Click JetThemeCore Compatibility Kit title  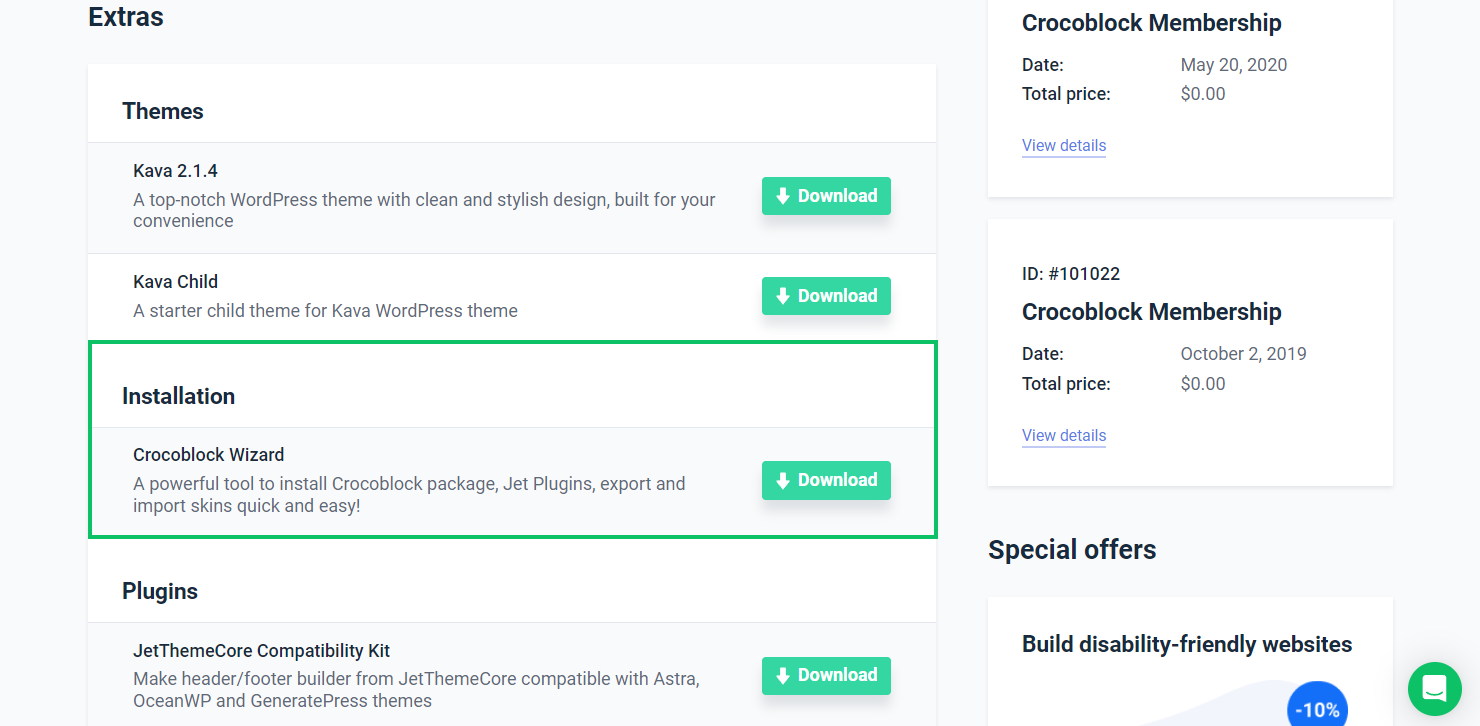click(262, 651)
